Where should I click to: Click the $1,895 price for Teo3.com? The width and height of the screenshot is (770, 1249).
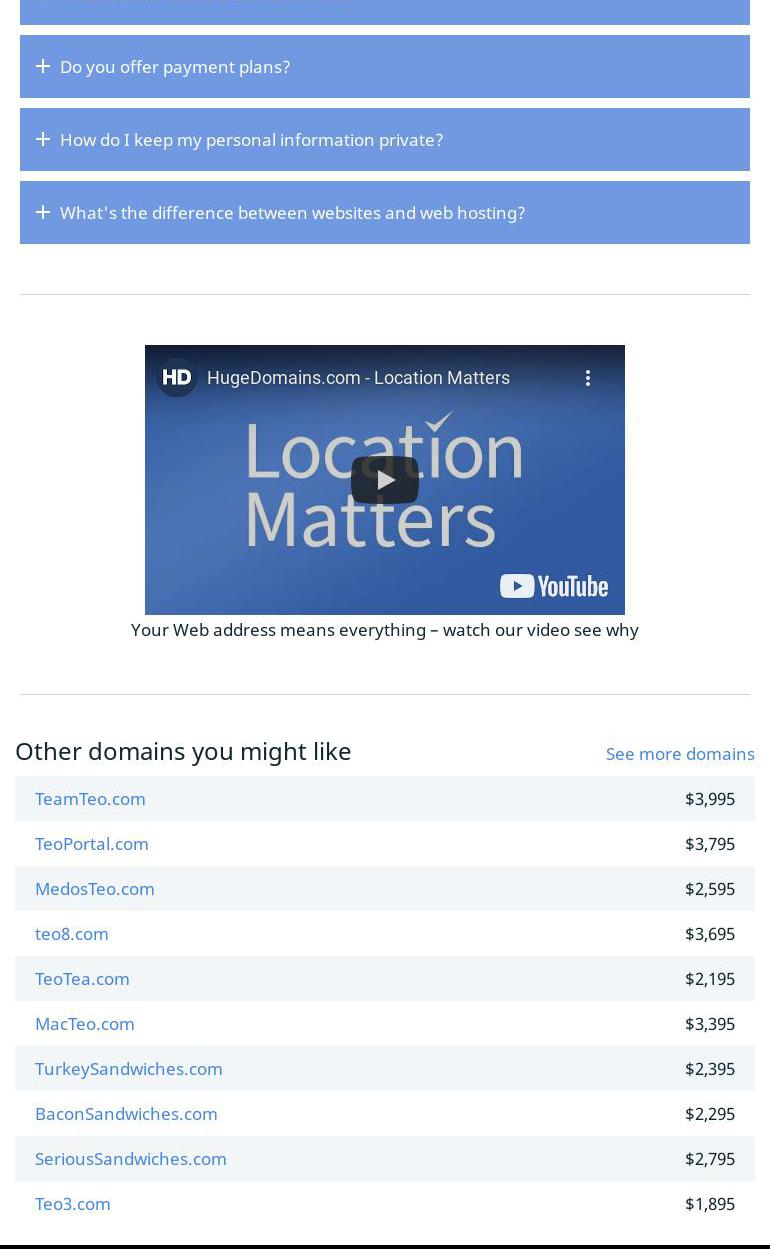click(x=710, y=1204)
